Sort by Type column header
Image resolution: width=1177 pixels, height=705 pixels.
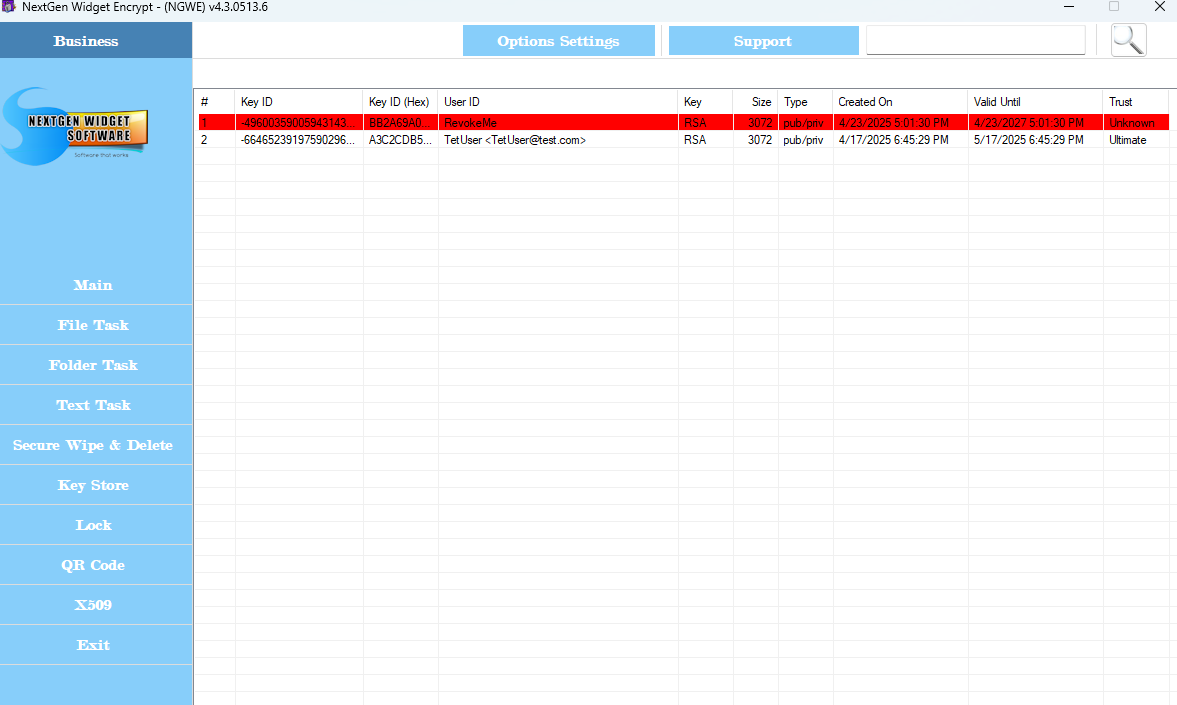(805, 102)
